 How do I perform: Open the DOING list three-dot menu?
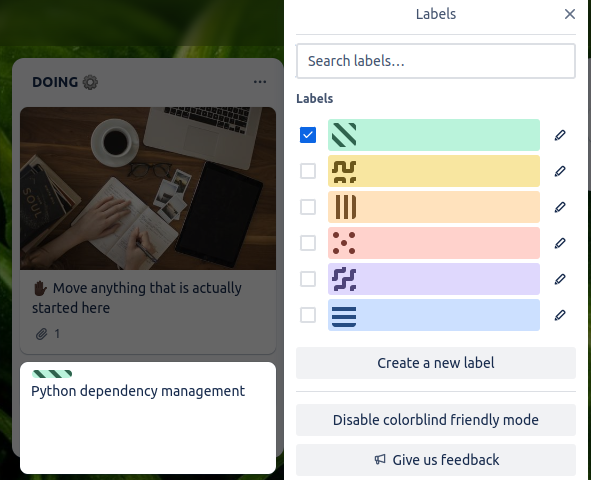[x=260, y=82]
